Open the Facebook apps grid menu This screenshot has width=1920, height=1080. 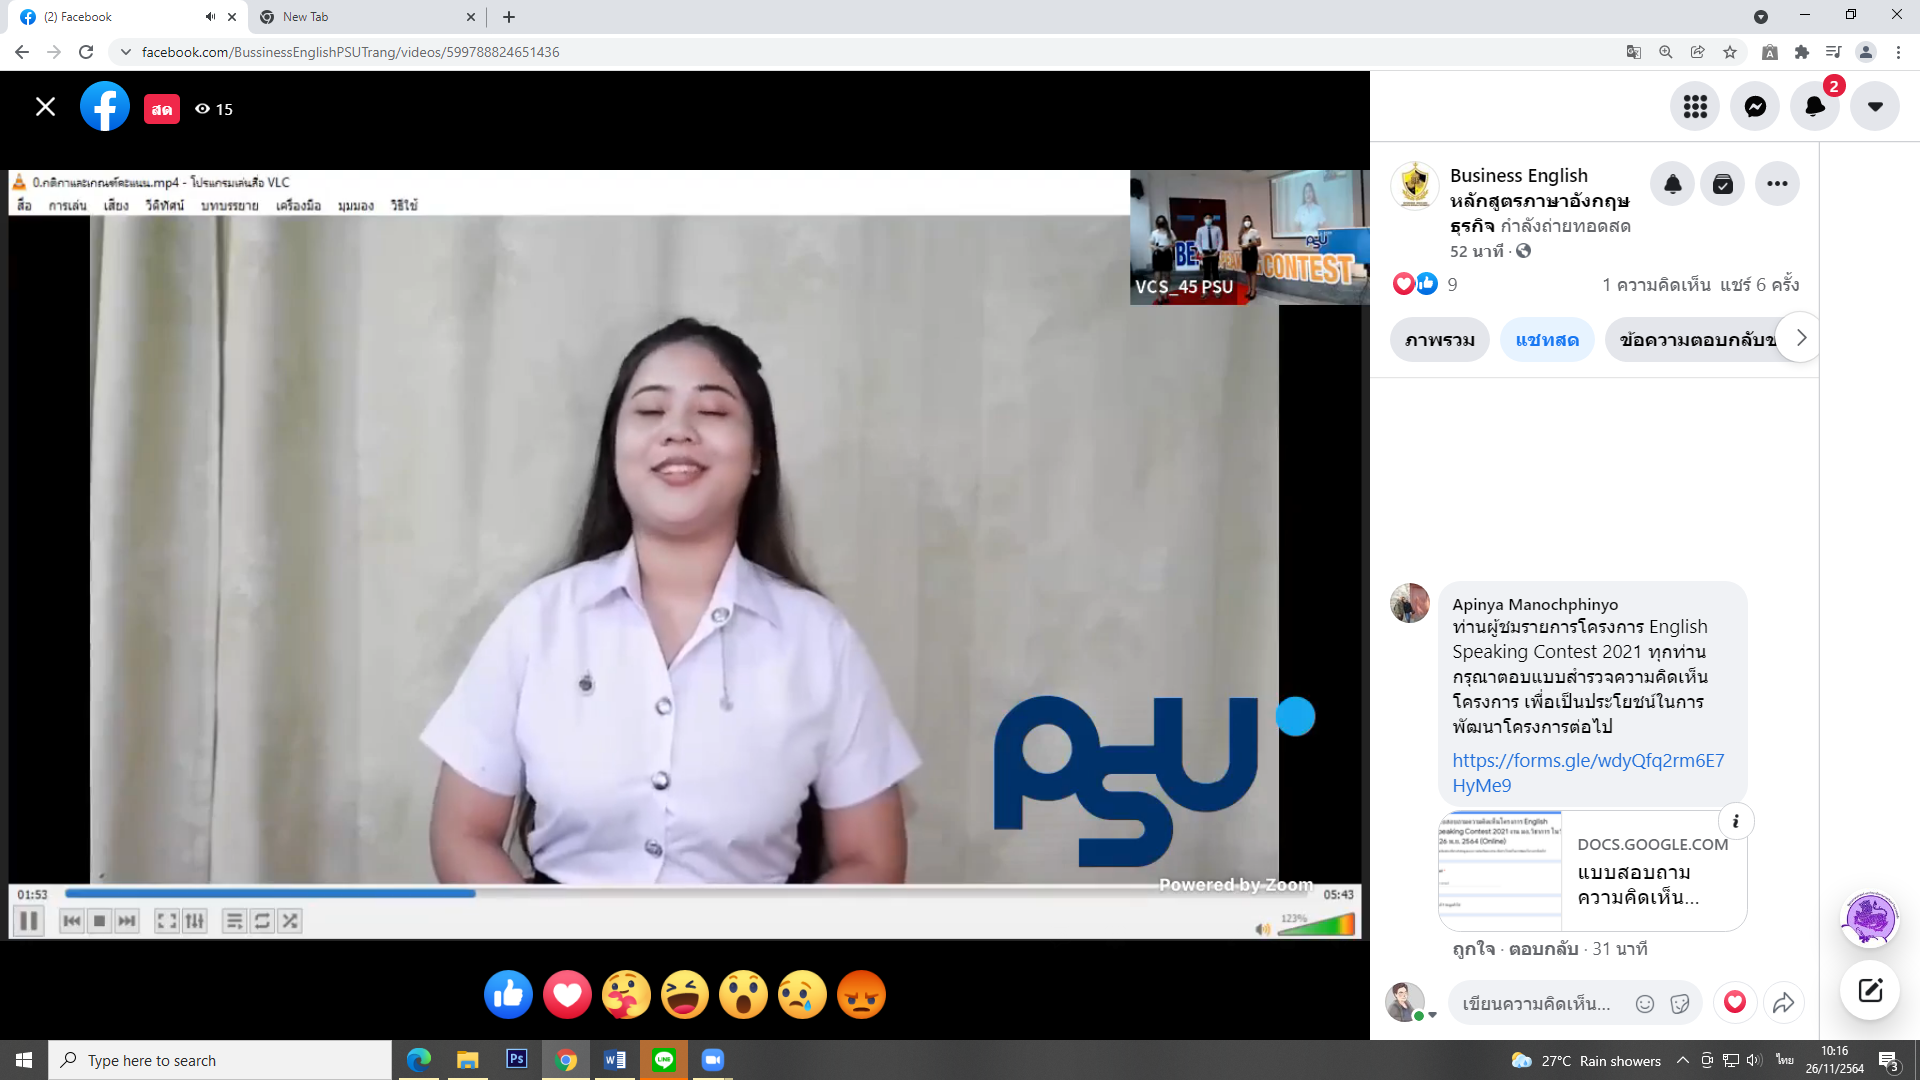(1695, 107)
